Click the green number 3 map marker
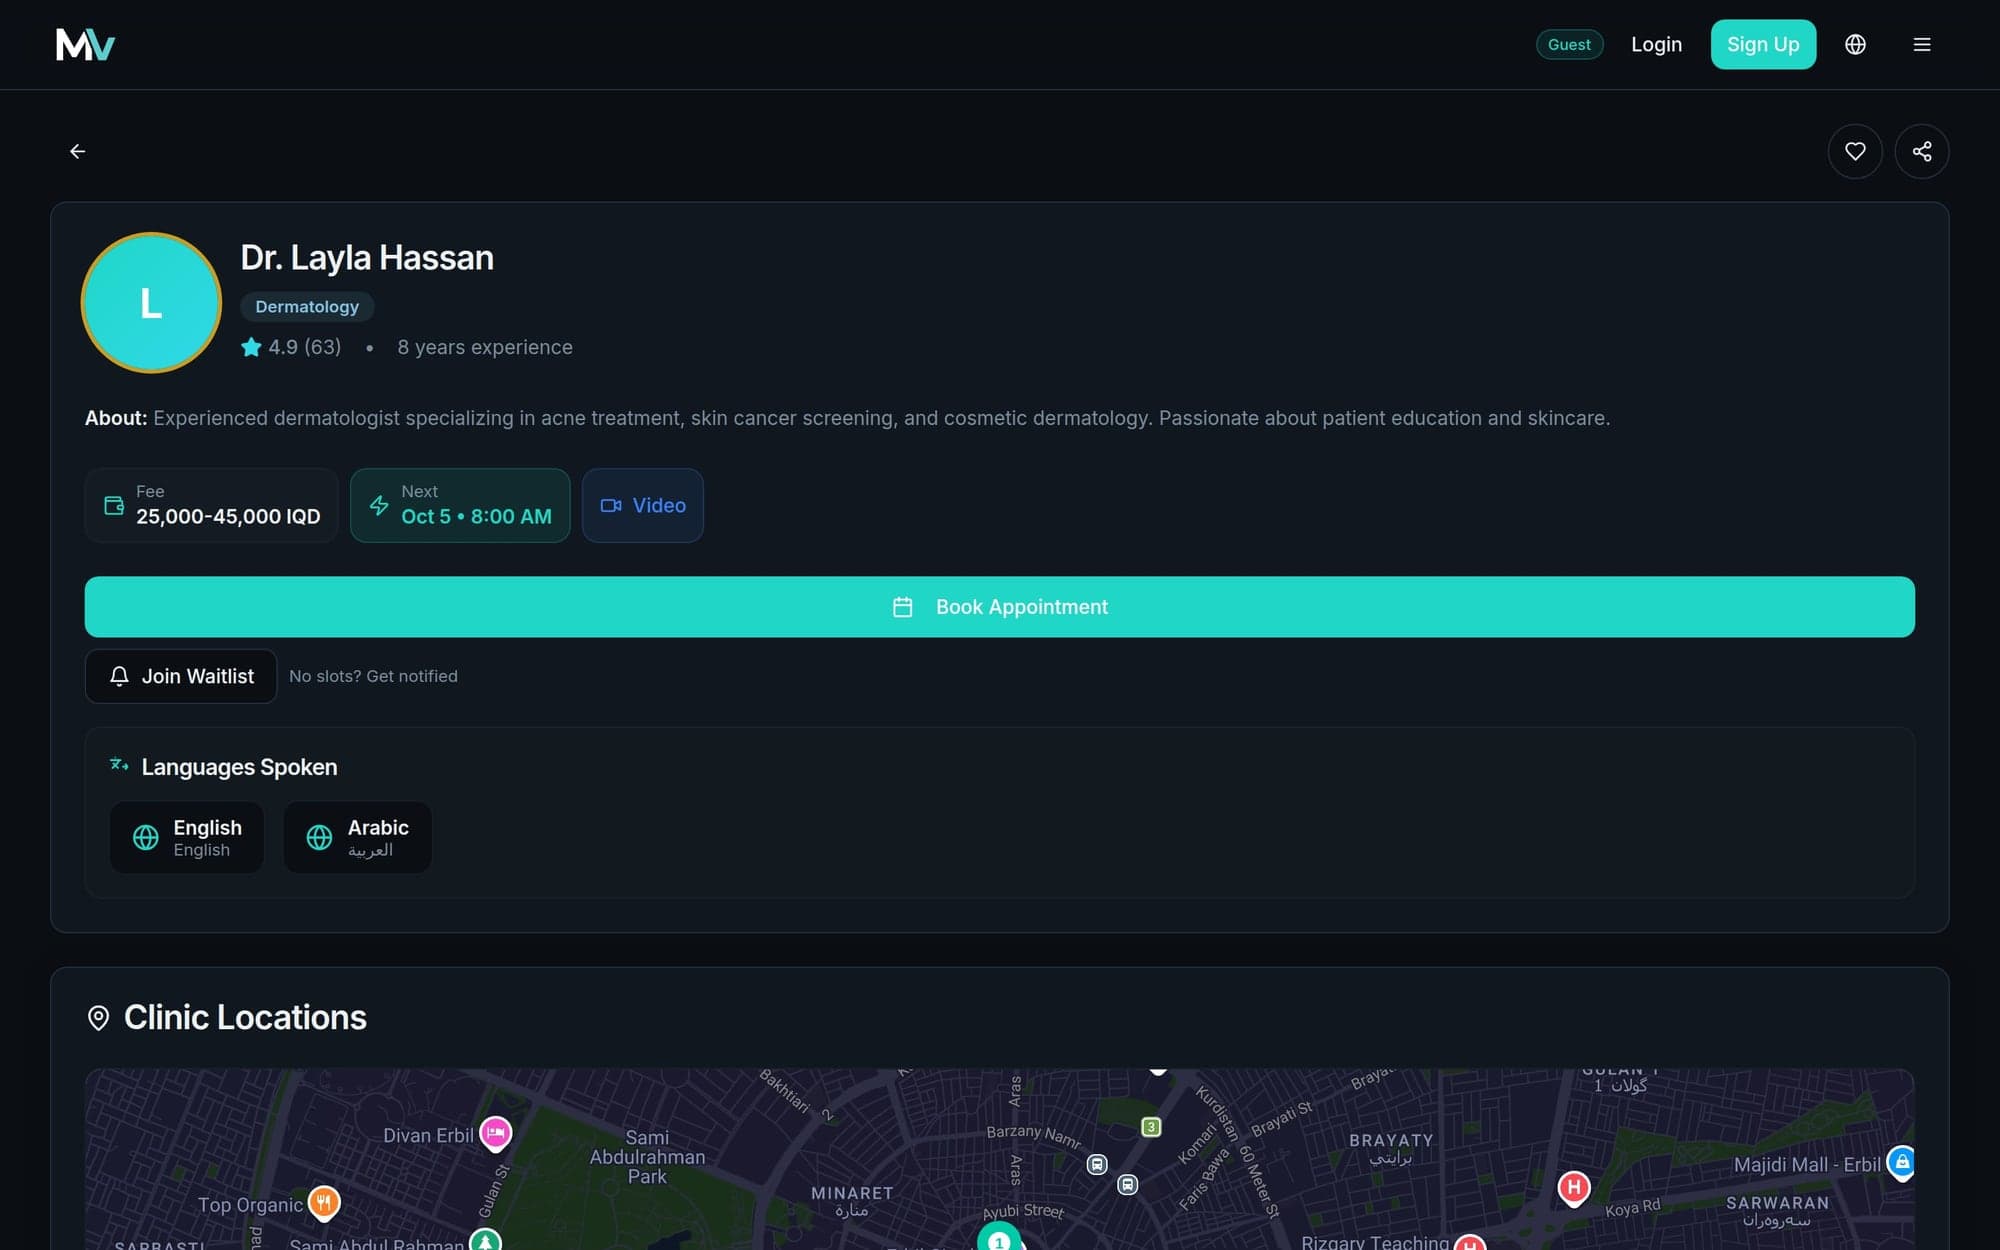This screenshot has width=2000, height=1250. point(1151,1127)
